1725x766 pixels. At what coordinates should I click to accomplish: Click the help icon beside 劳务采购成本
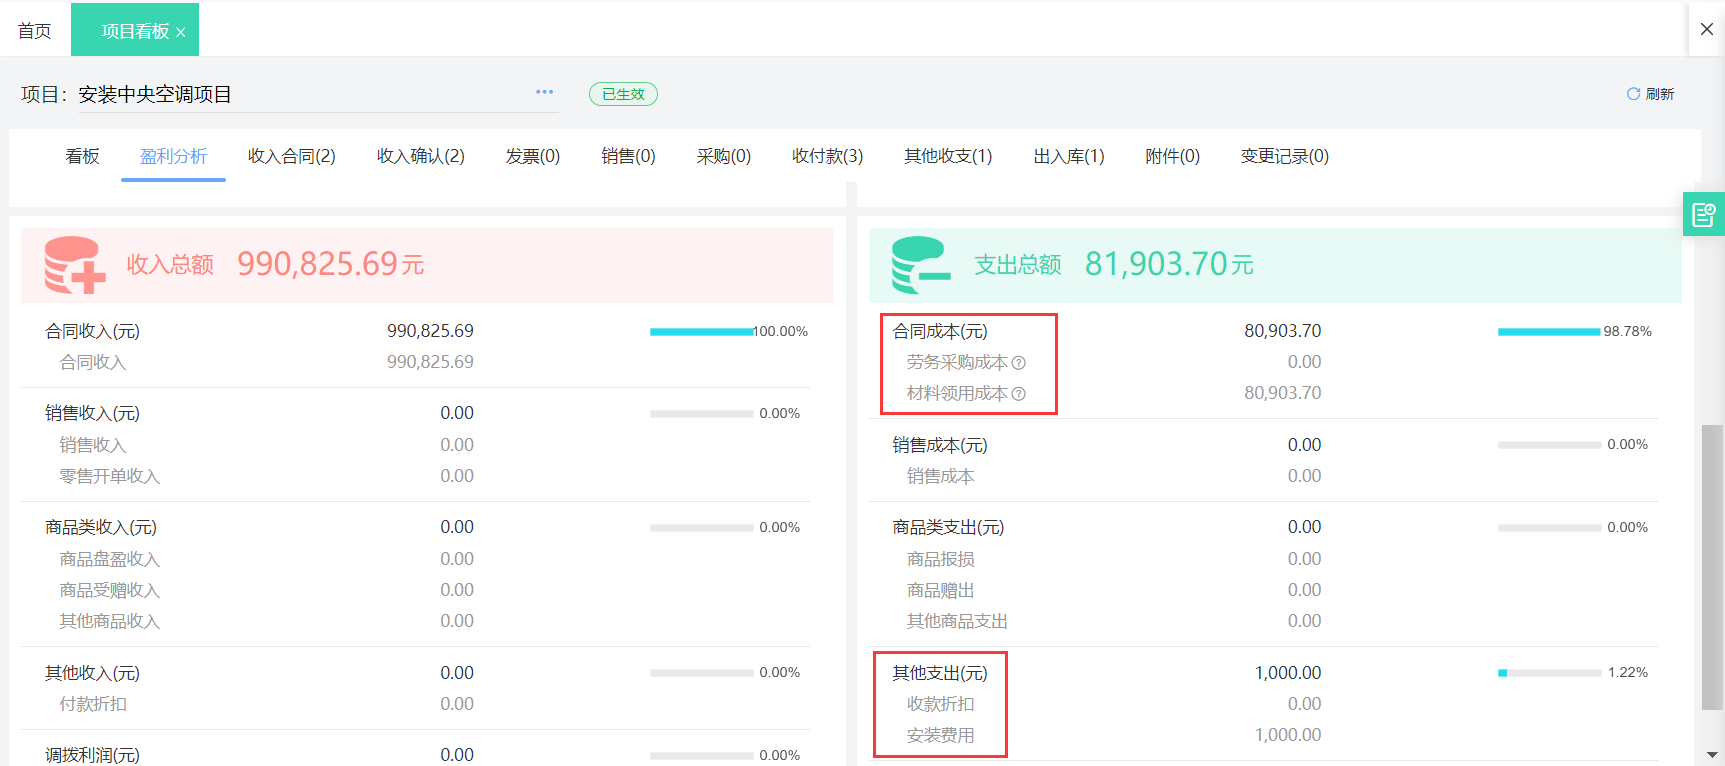coord(1018,363)
